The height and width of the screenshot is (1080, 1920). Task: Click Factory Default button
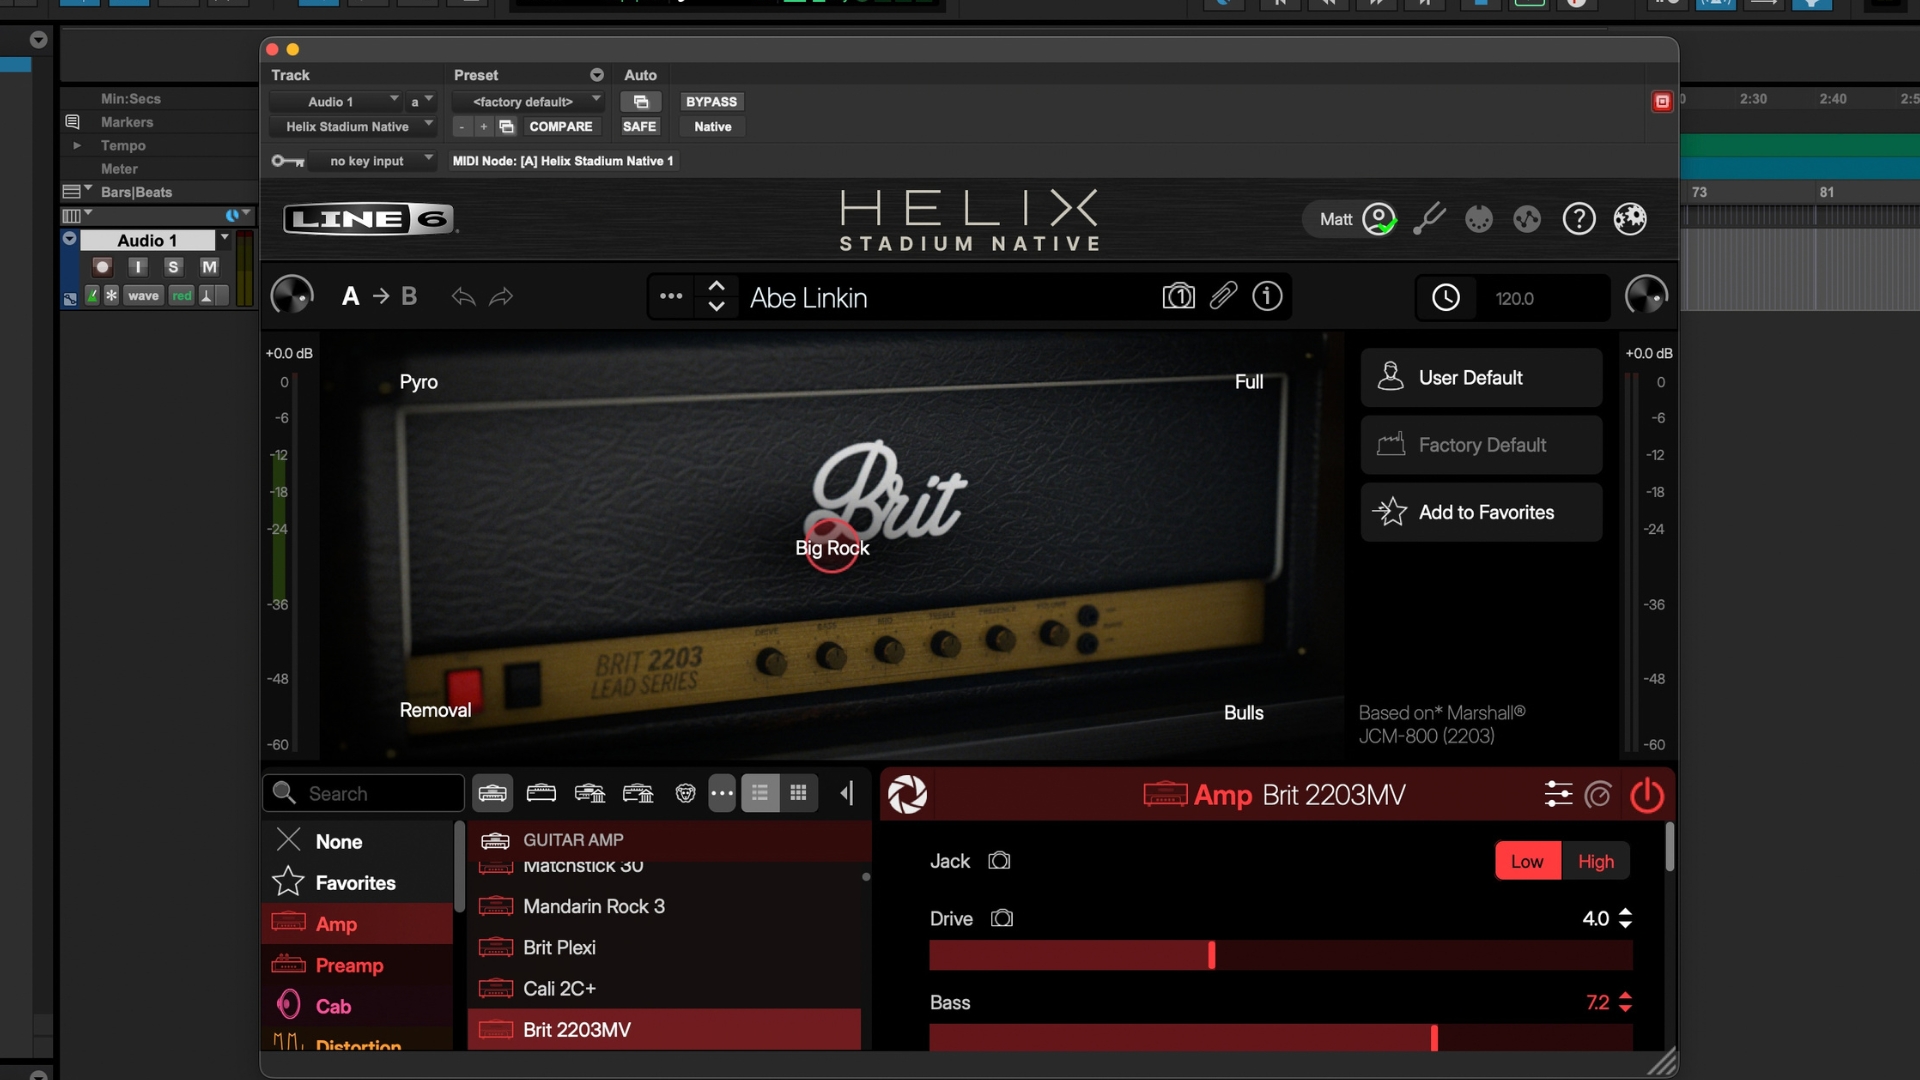pos(1481,445)
